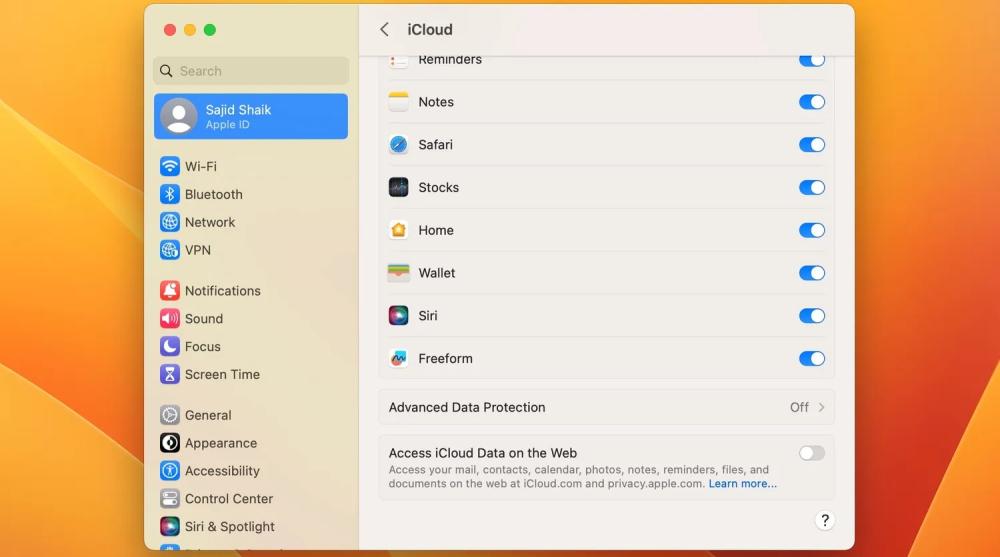
Task: Go back using the back chevron
Action: (x=384, y=29)
